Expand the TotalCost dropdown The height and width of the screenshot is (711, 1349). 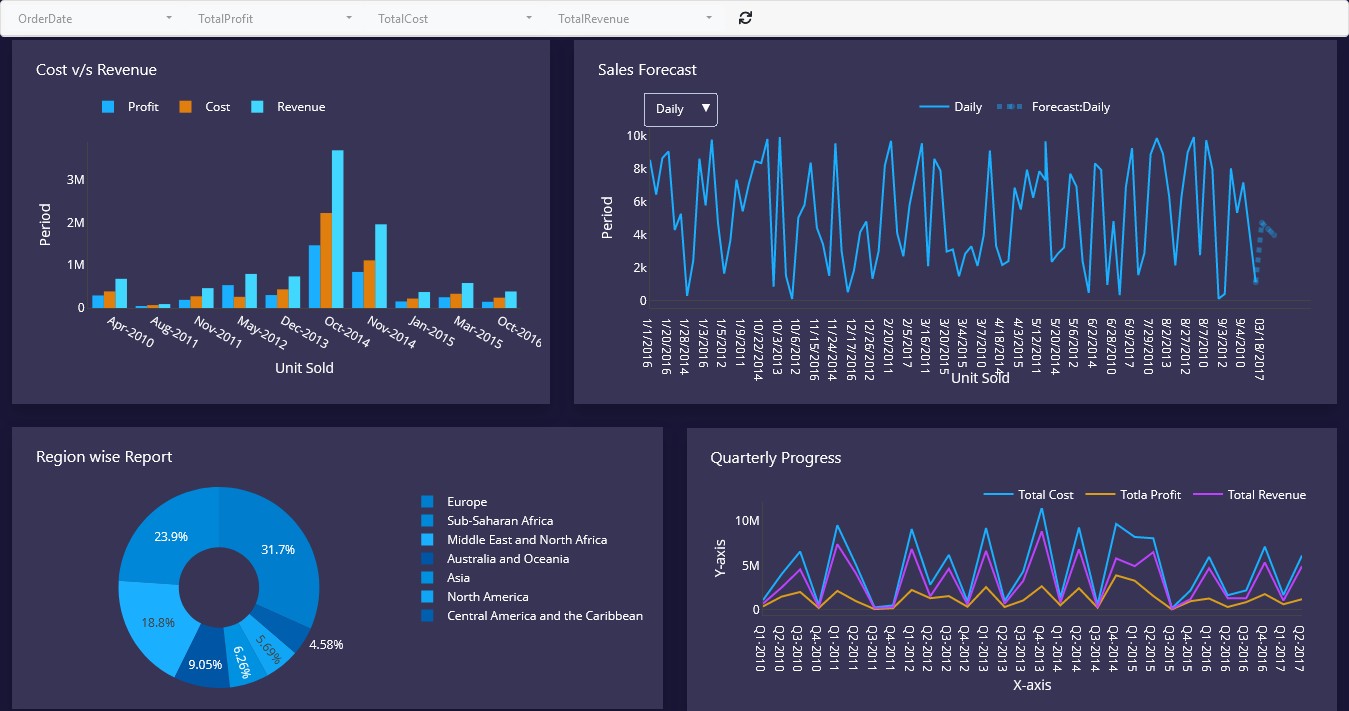pos(455,18)
